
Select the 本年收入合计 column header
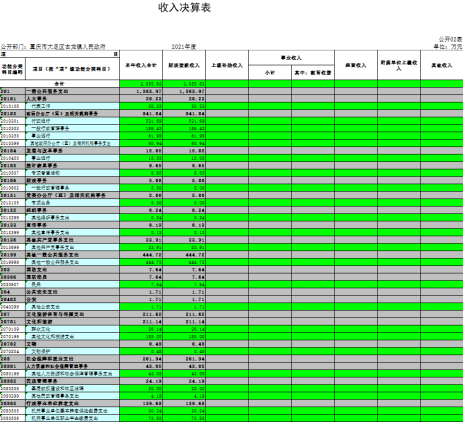(x=141, y=65)
